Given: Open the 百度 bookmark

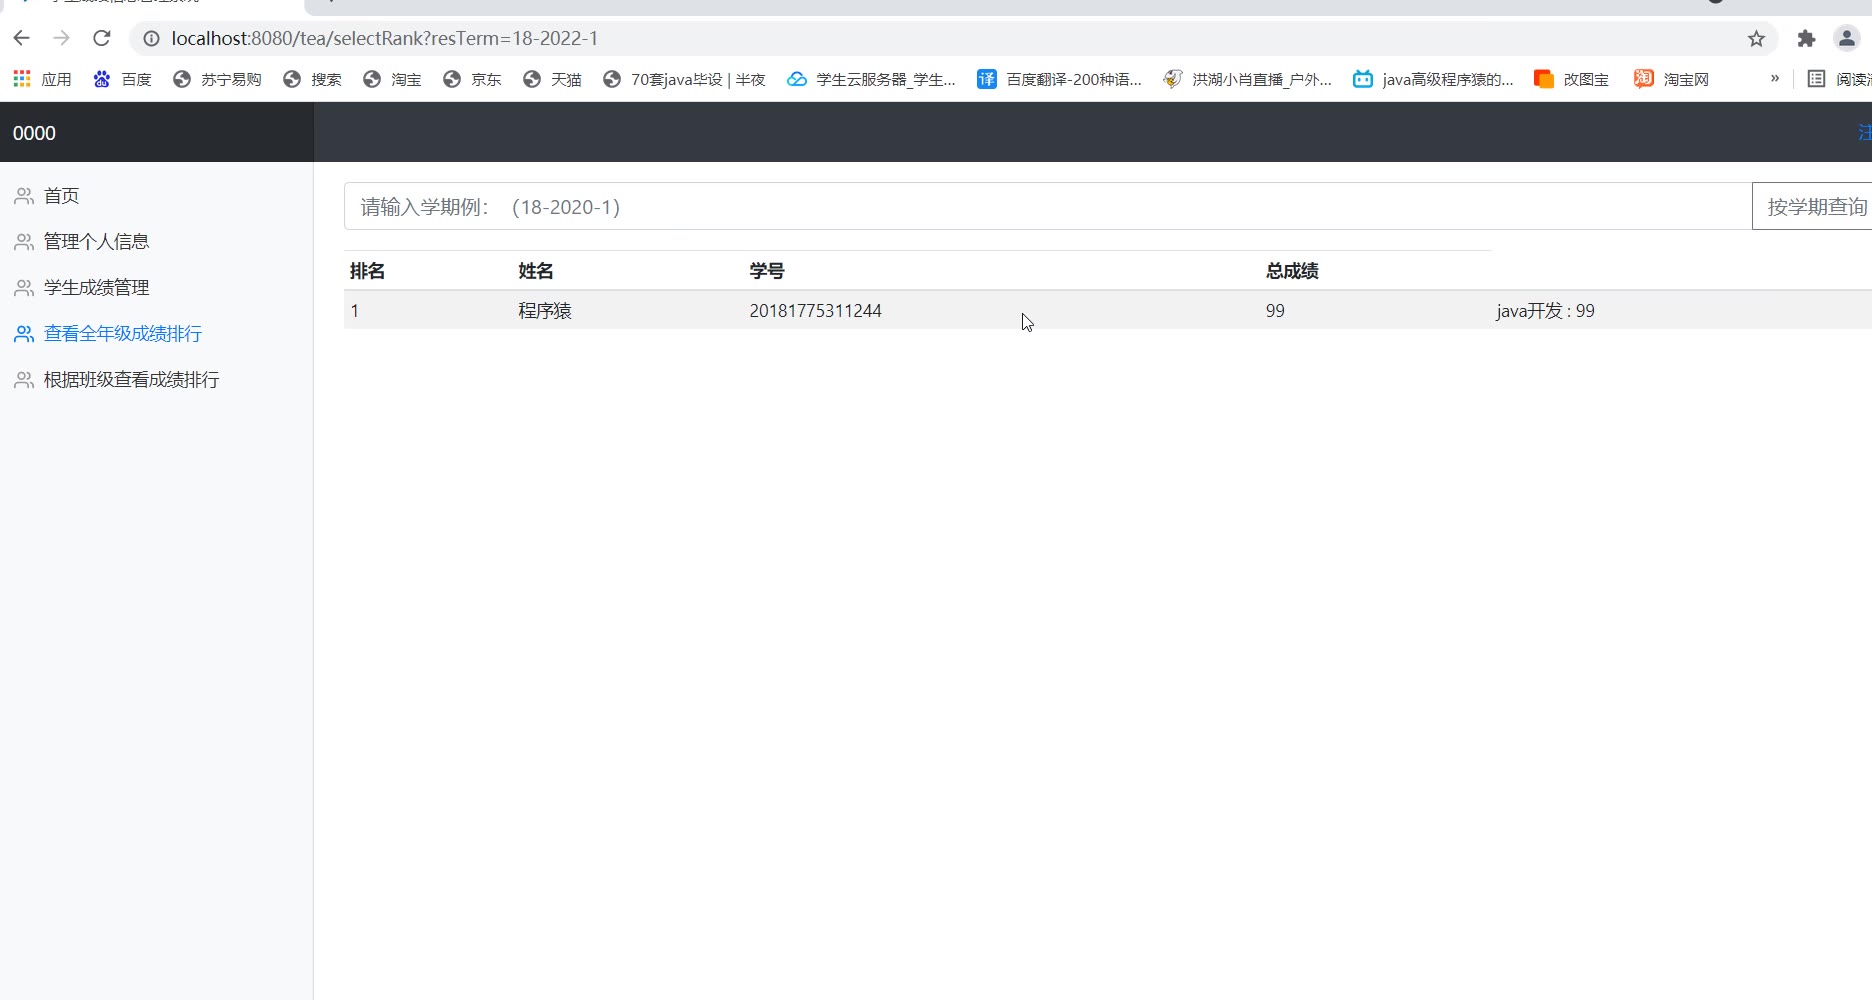Looking at the screenshot, I should (122, 79).
